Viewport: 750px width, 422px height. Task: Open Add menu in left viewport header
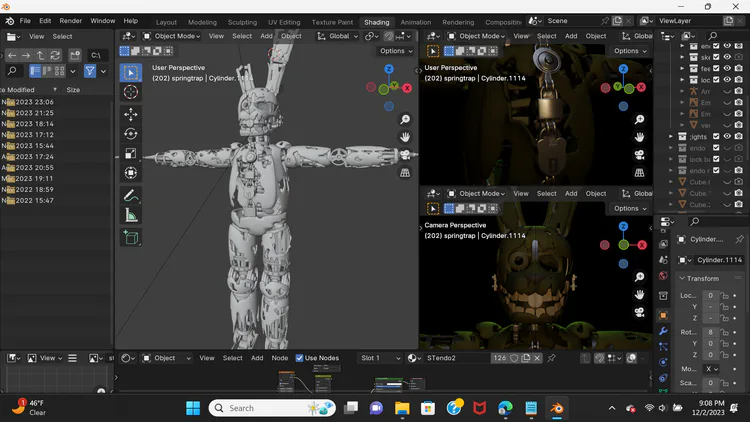[x=266, y=36]
